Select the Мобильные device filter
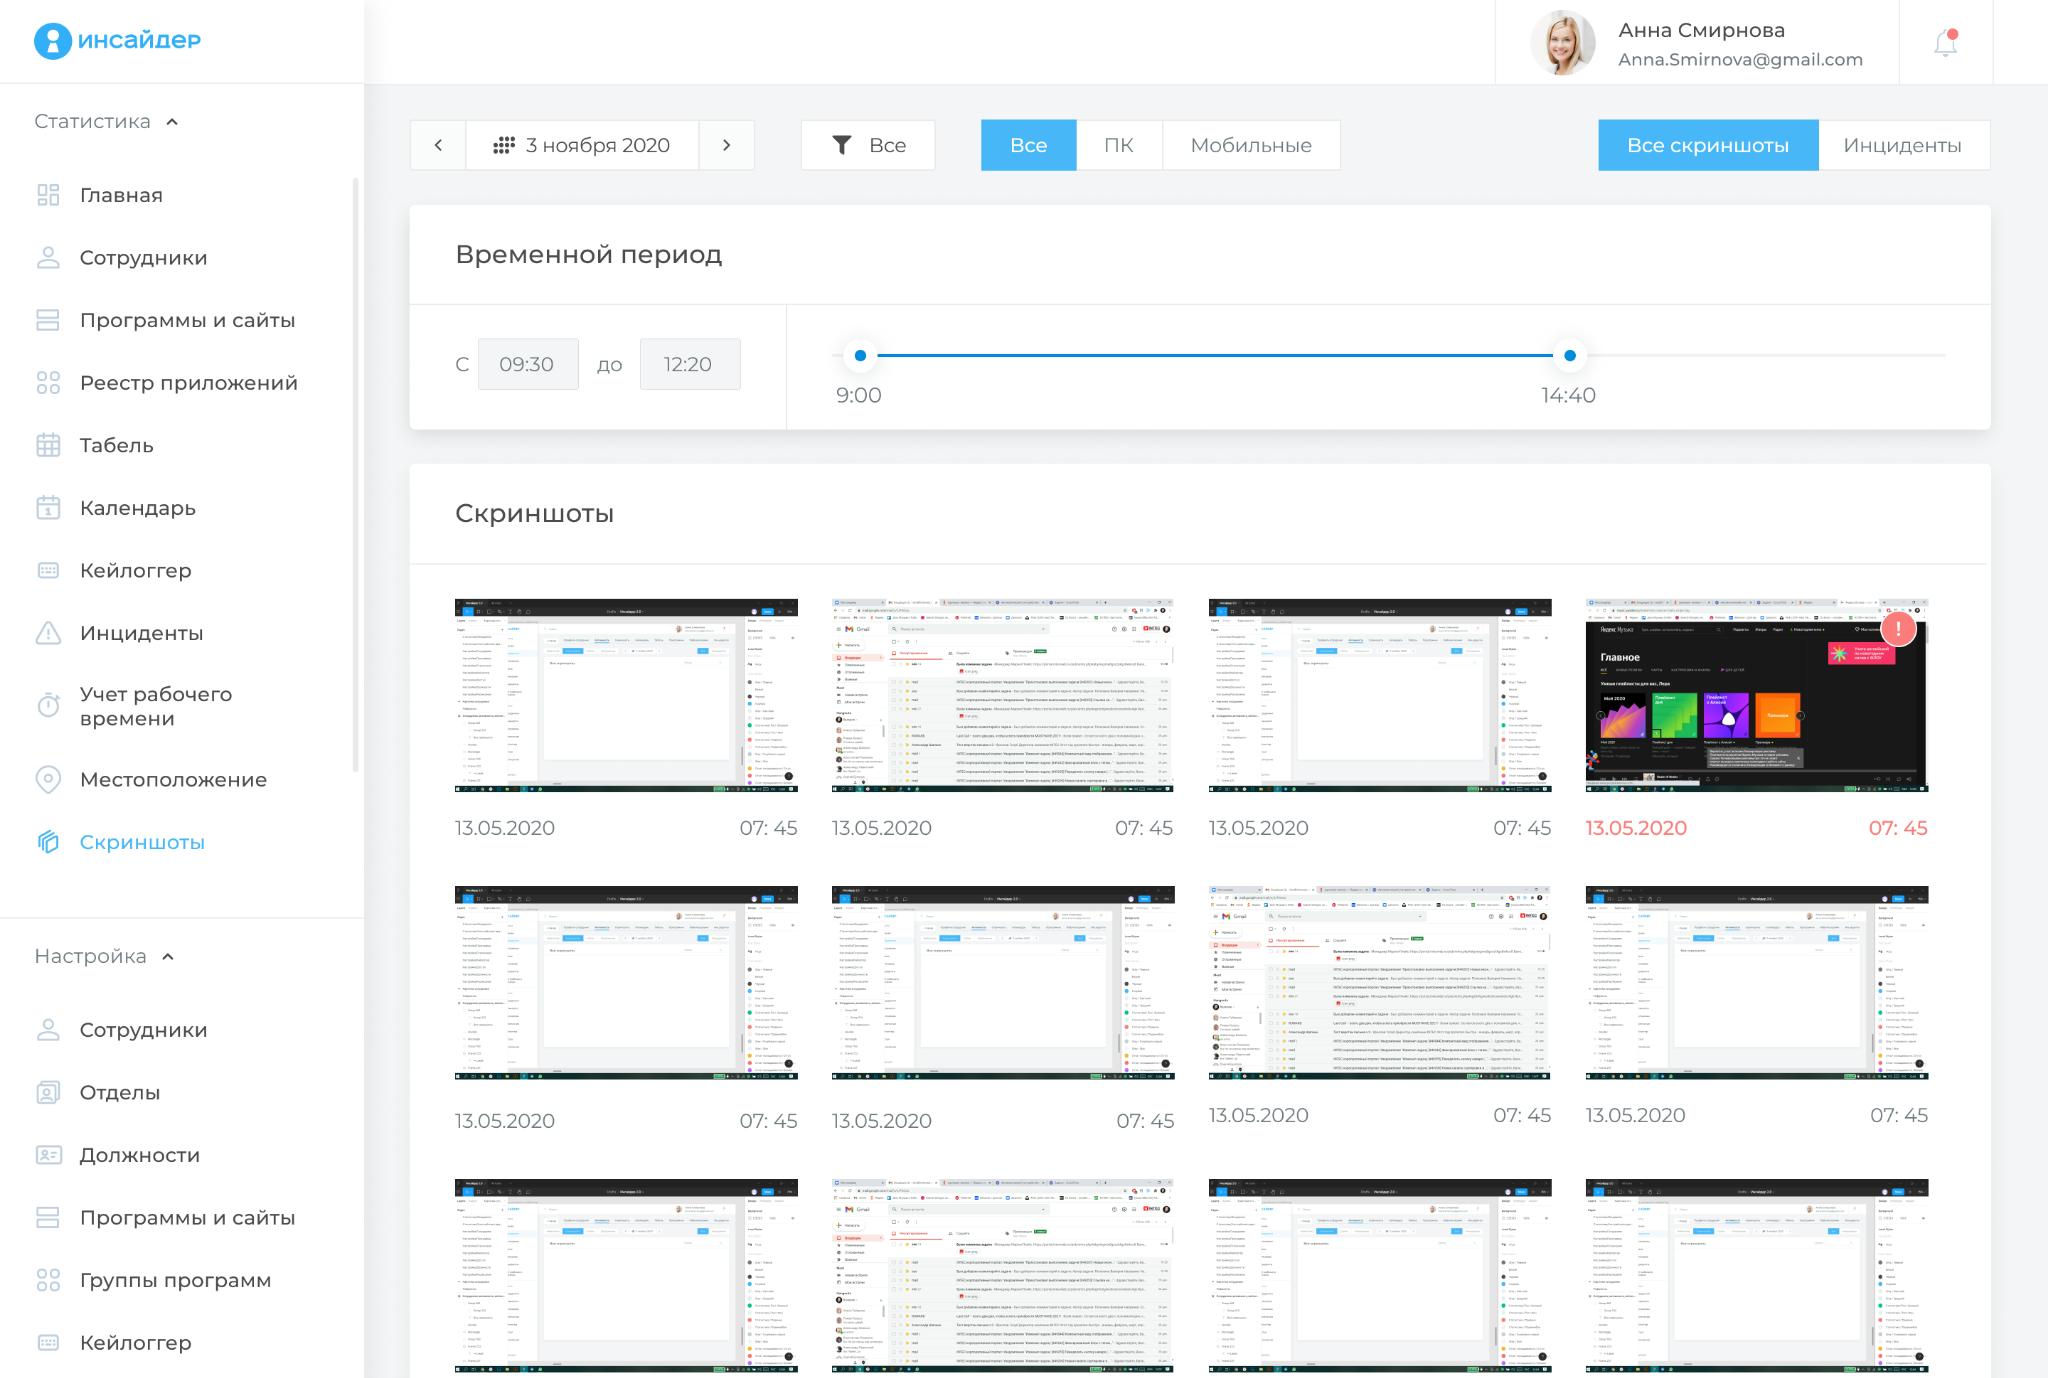This screenshot has height=1378, width=2048. click(x=1250, y=145)
